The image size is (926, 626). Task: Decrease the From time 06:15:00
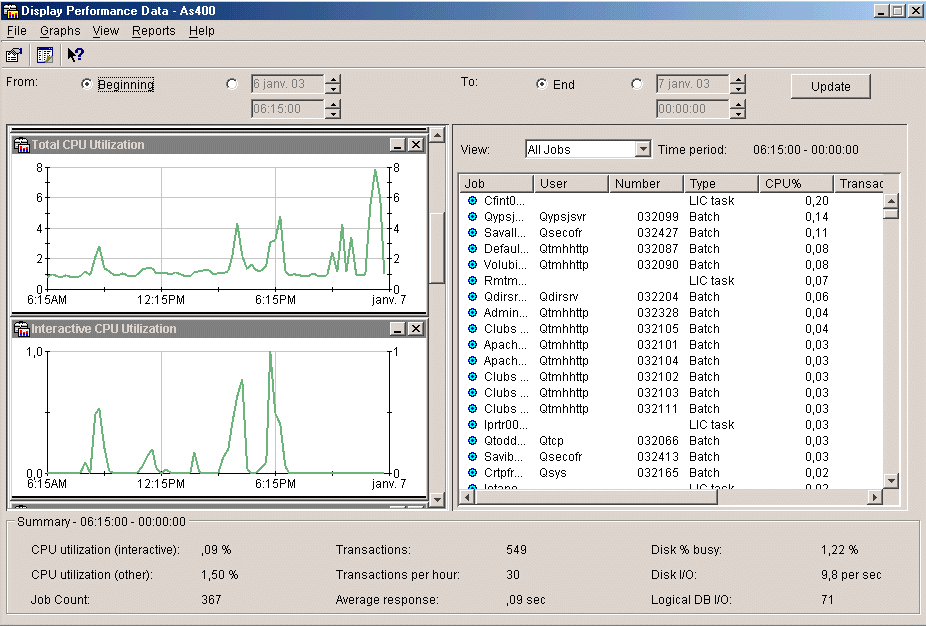click(333, 113)
